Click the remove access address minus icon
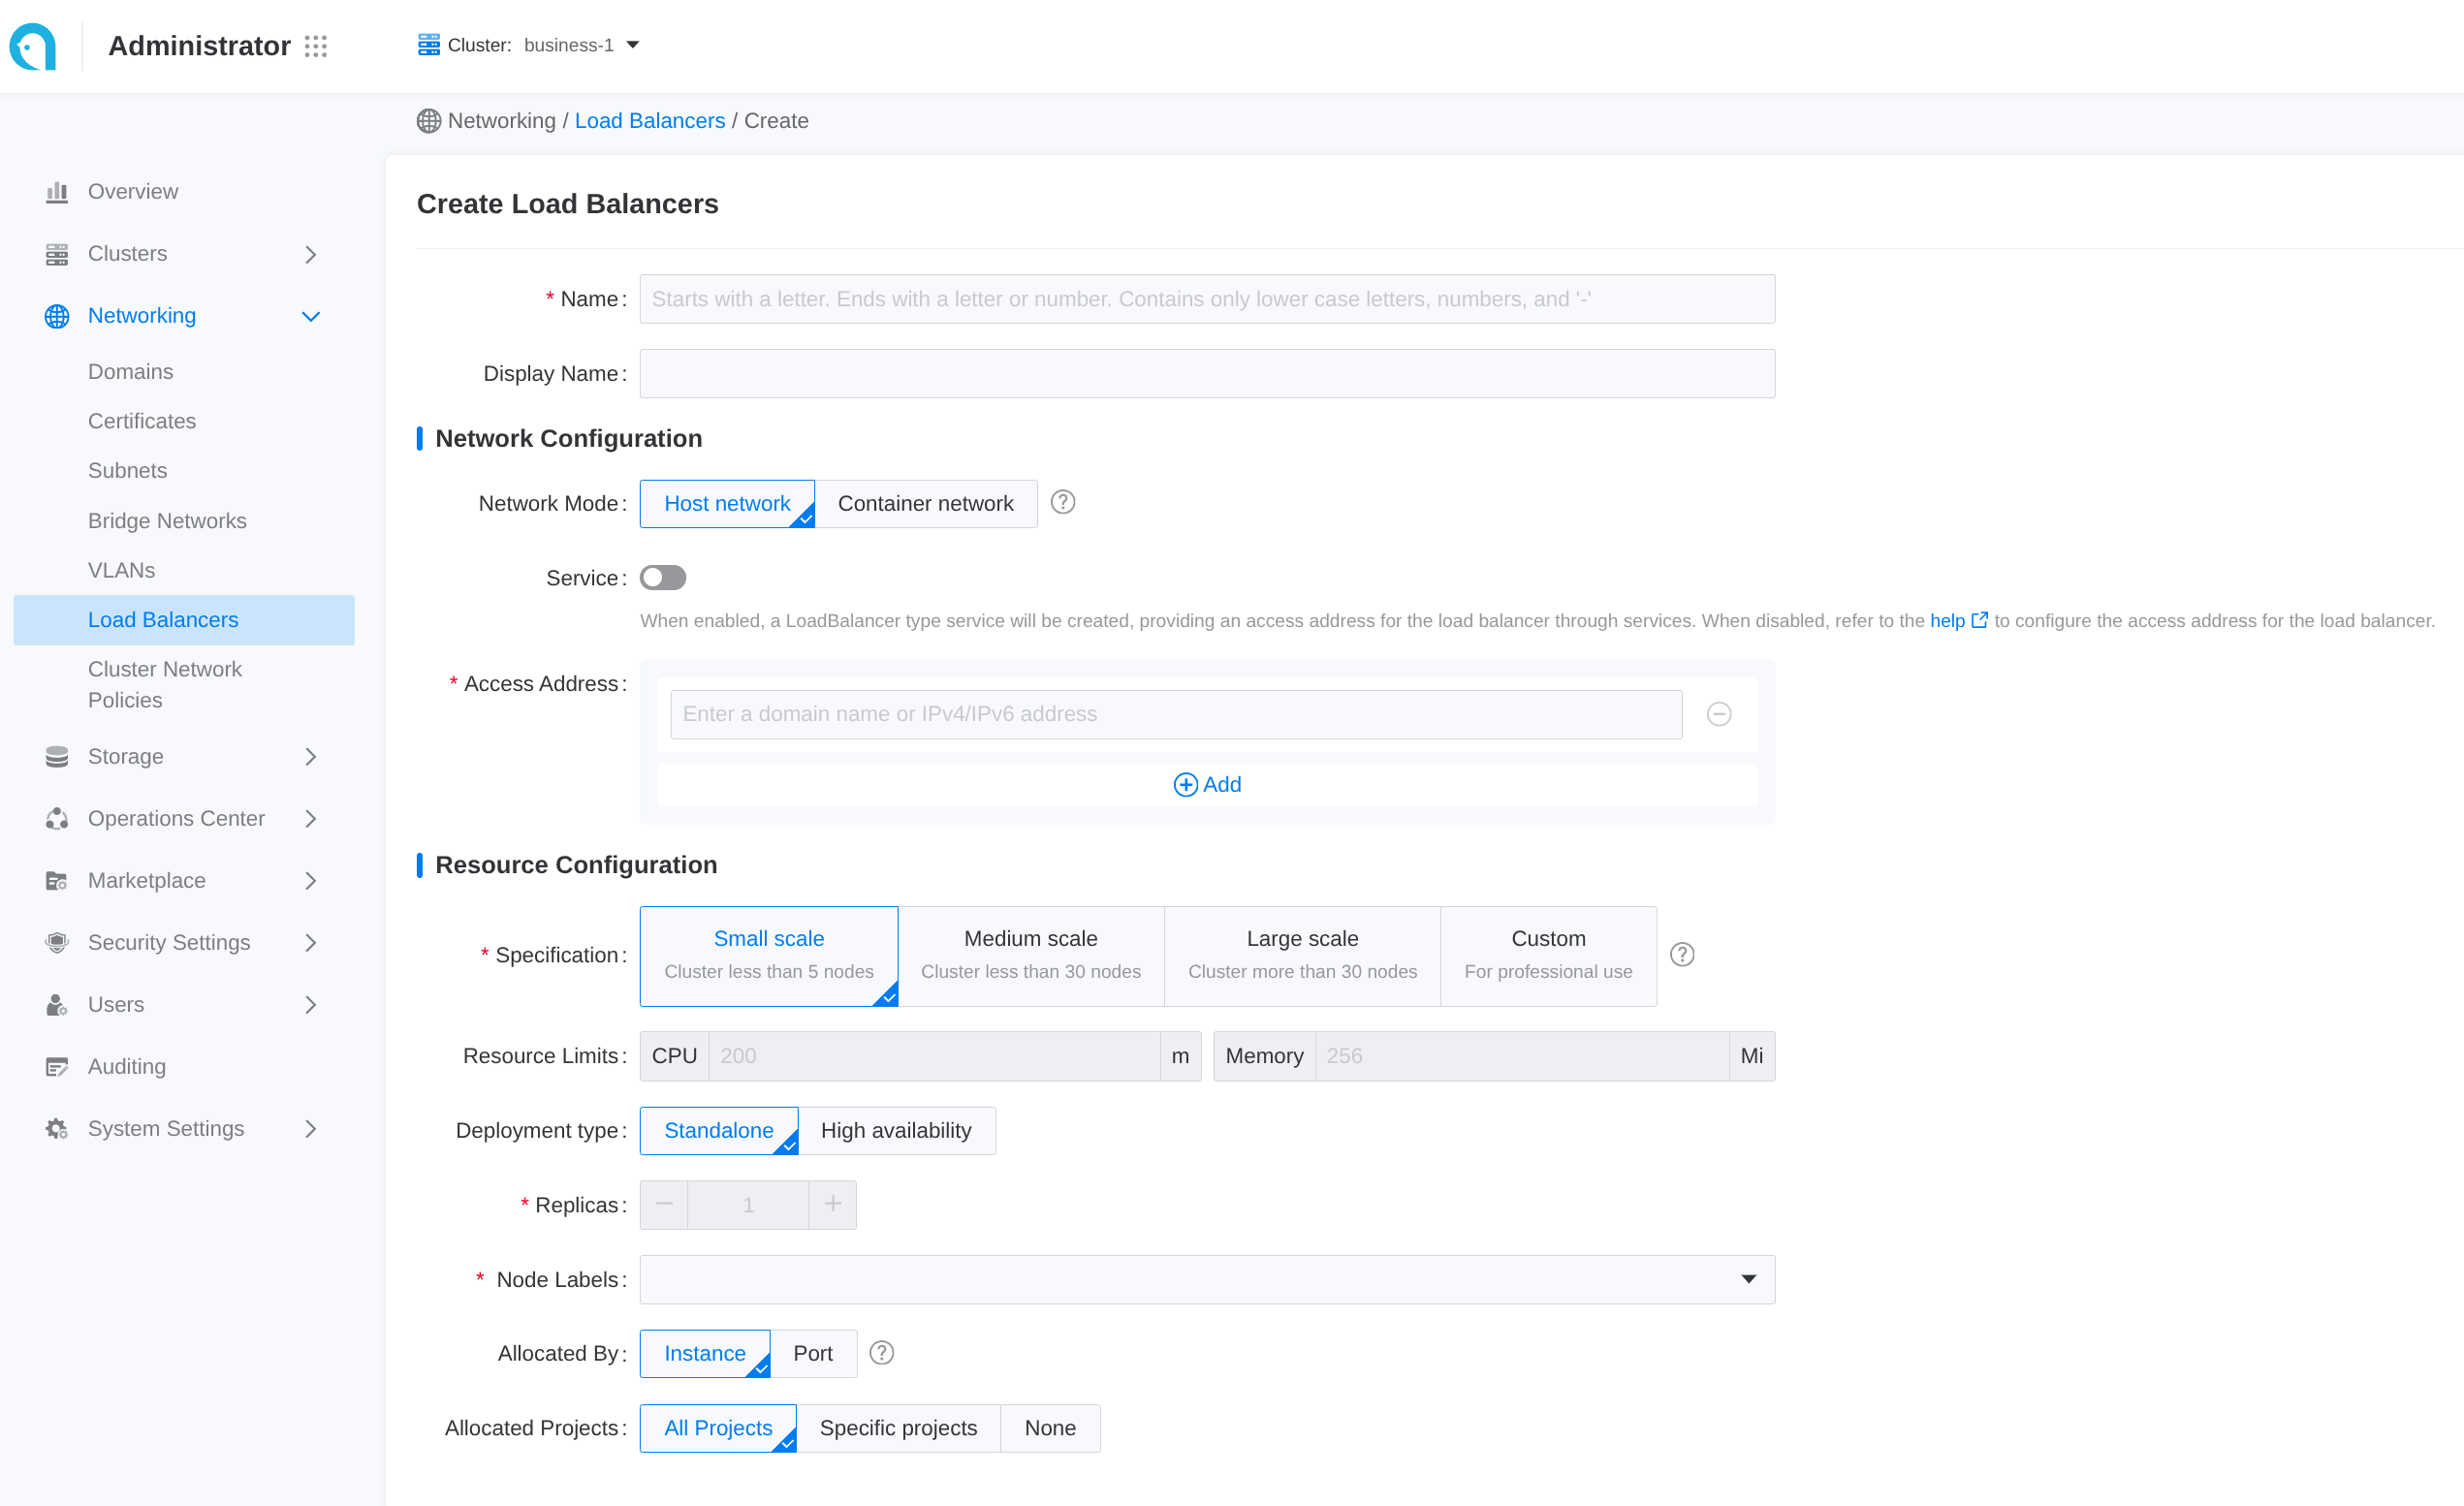 point(1718,714)
